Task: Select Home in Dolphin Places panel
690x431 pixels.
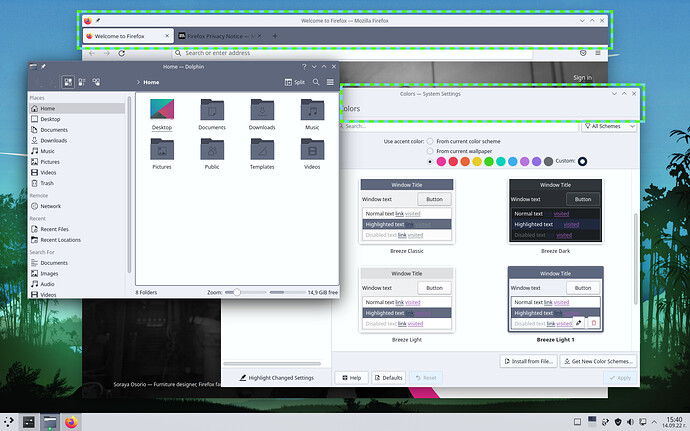Action: coord(77,108)
